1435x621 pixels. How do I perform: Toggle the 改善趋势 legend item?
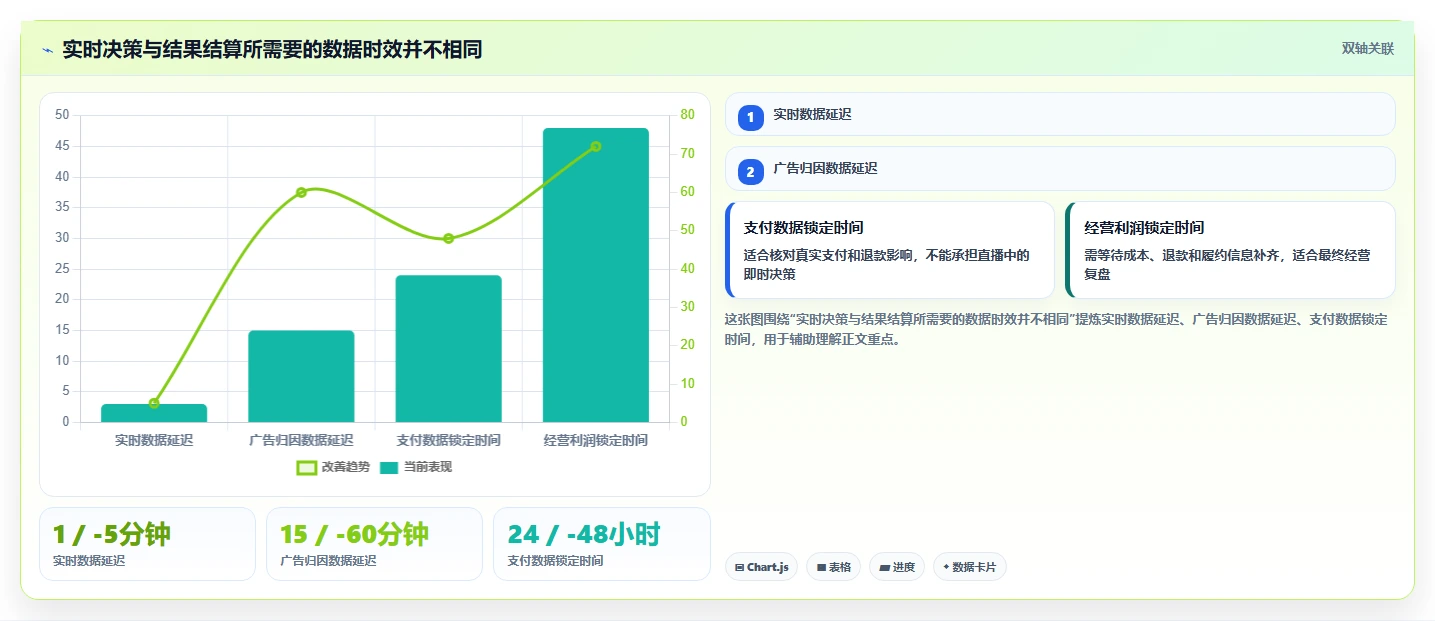click(x=333, y=467)
